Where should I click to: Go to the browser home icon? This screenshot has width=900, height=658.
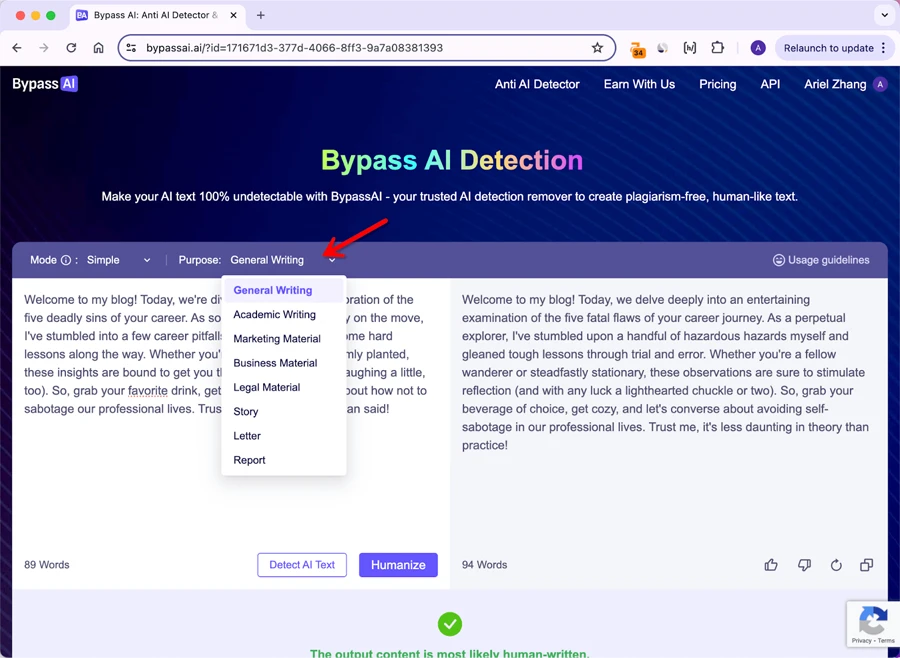[99, 48]
